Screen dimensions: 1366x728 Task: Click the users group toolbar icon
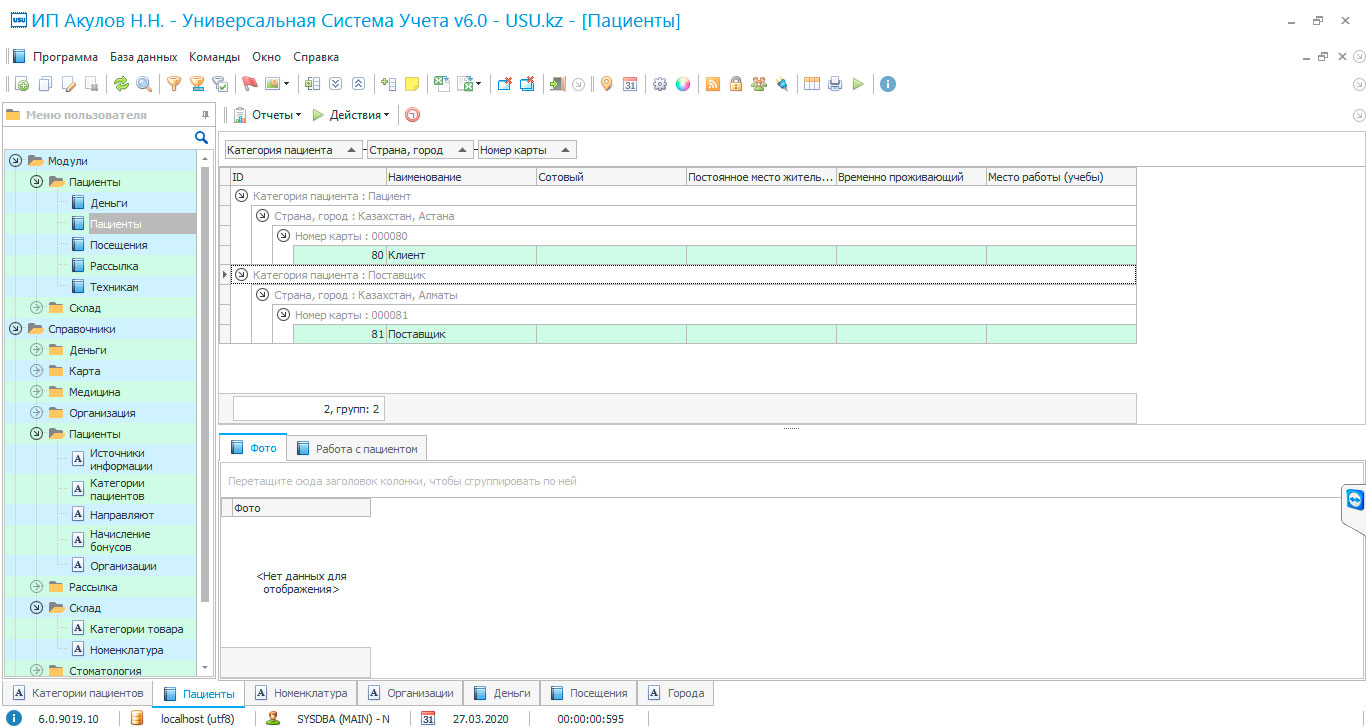(x=759, y=84)
